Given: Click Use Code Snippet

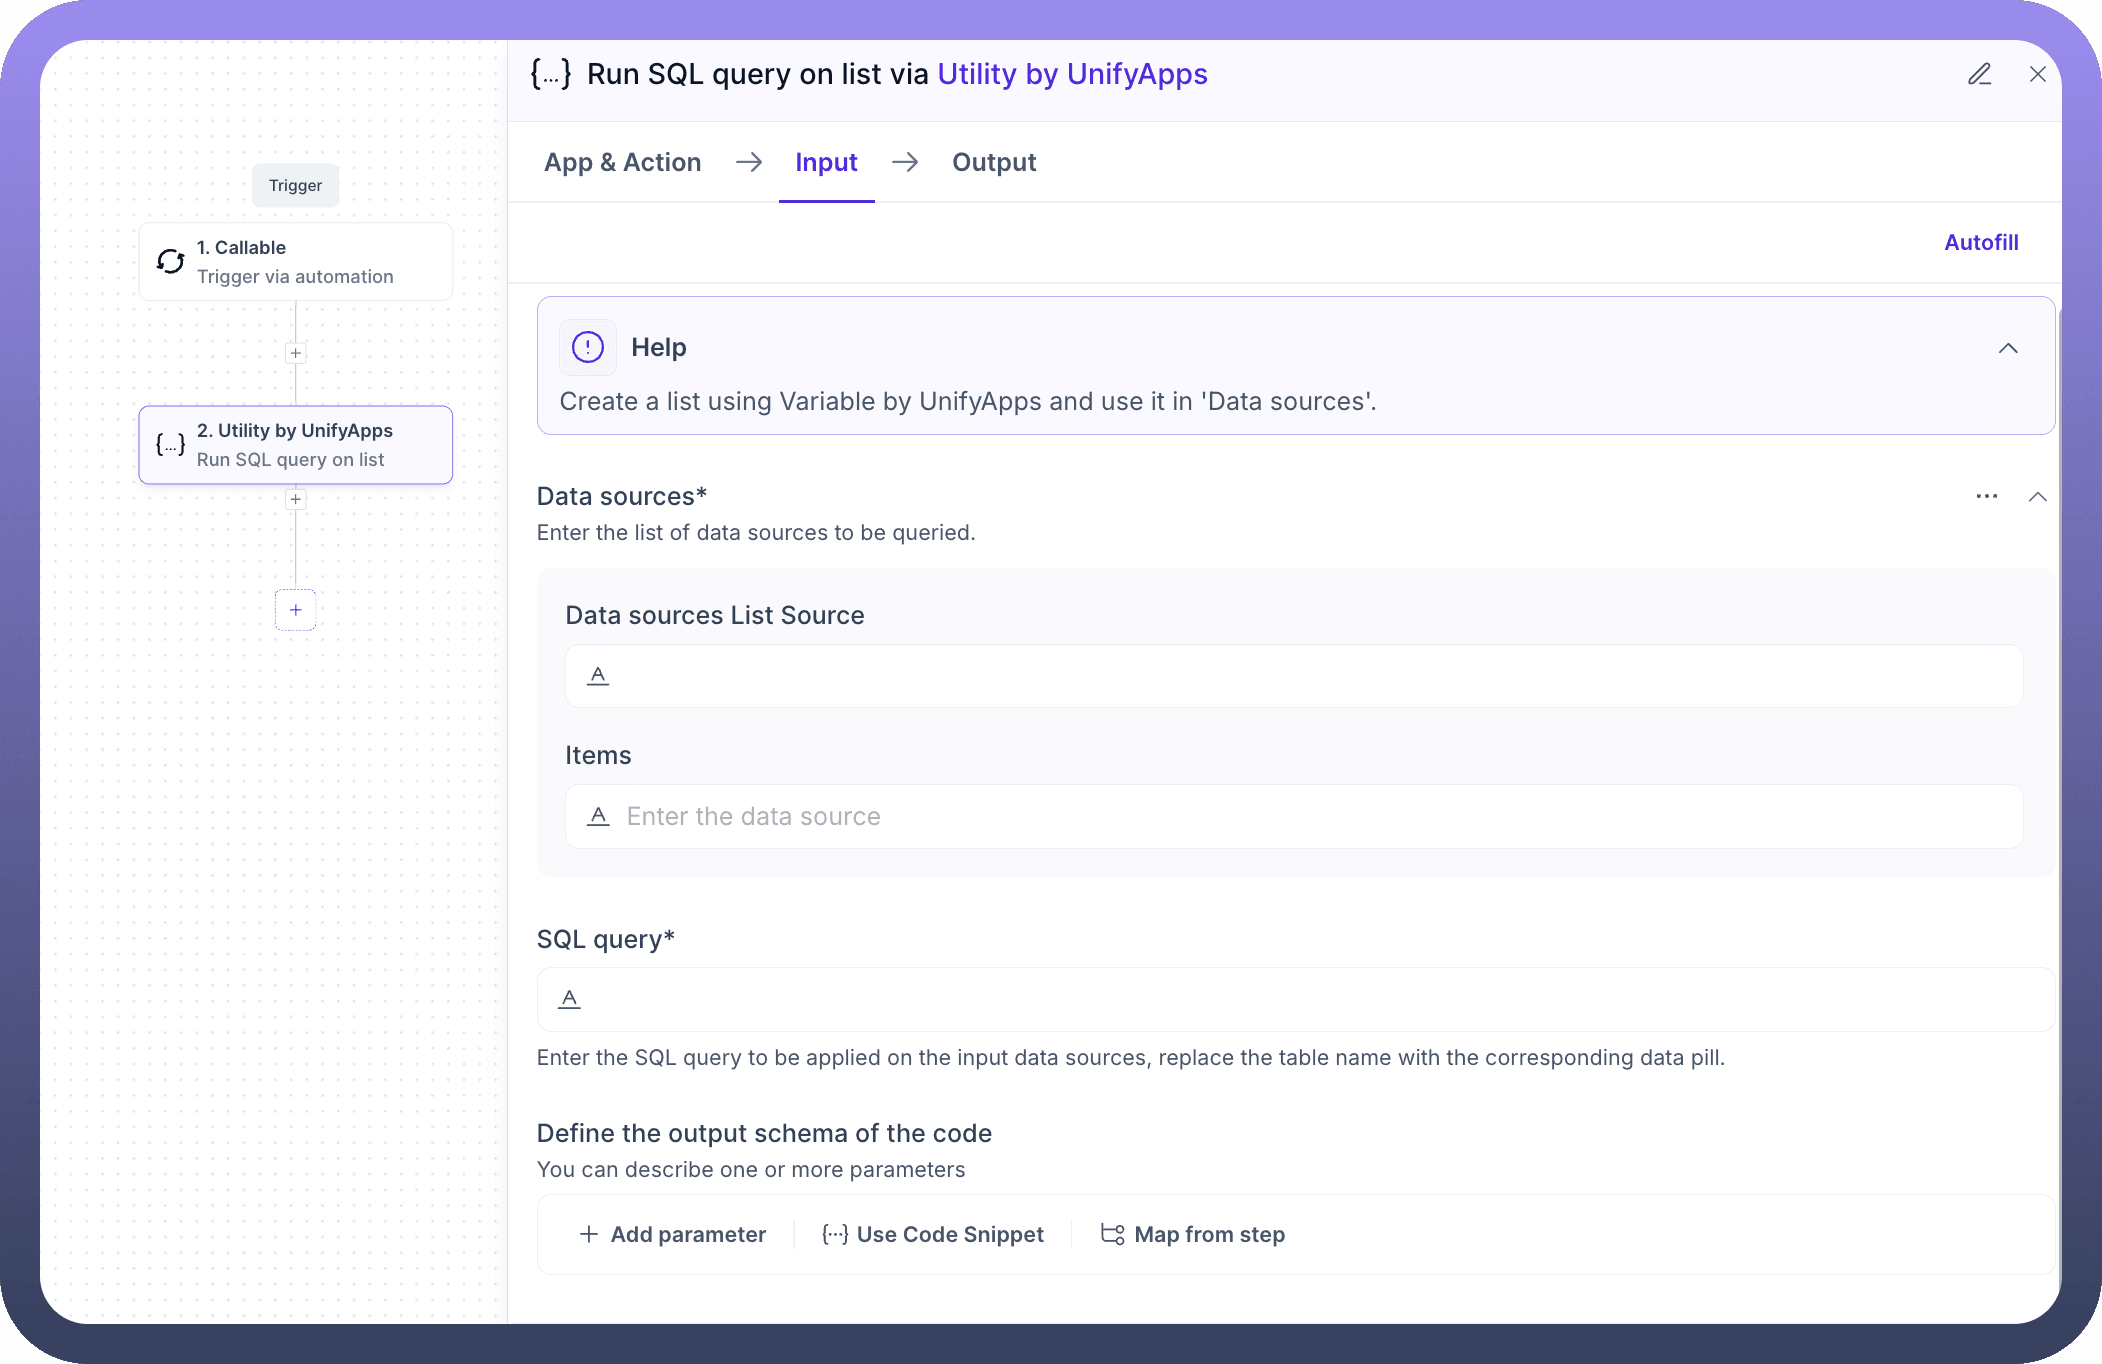Looking at the screenshot, I should (933, 1234).
